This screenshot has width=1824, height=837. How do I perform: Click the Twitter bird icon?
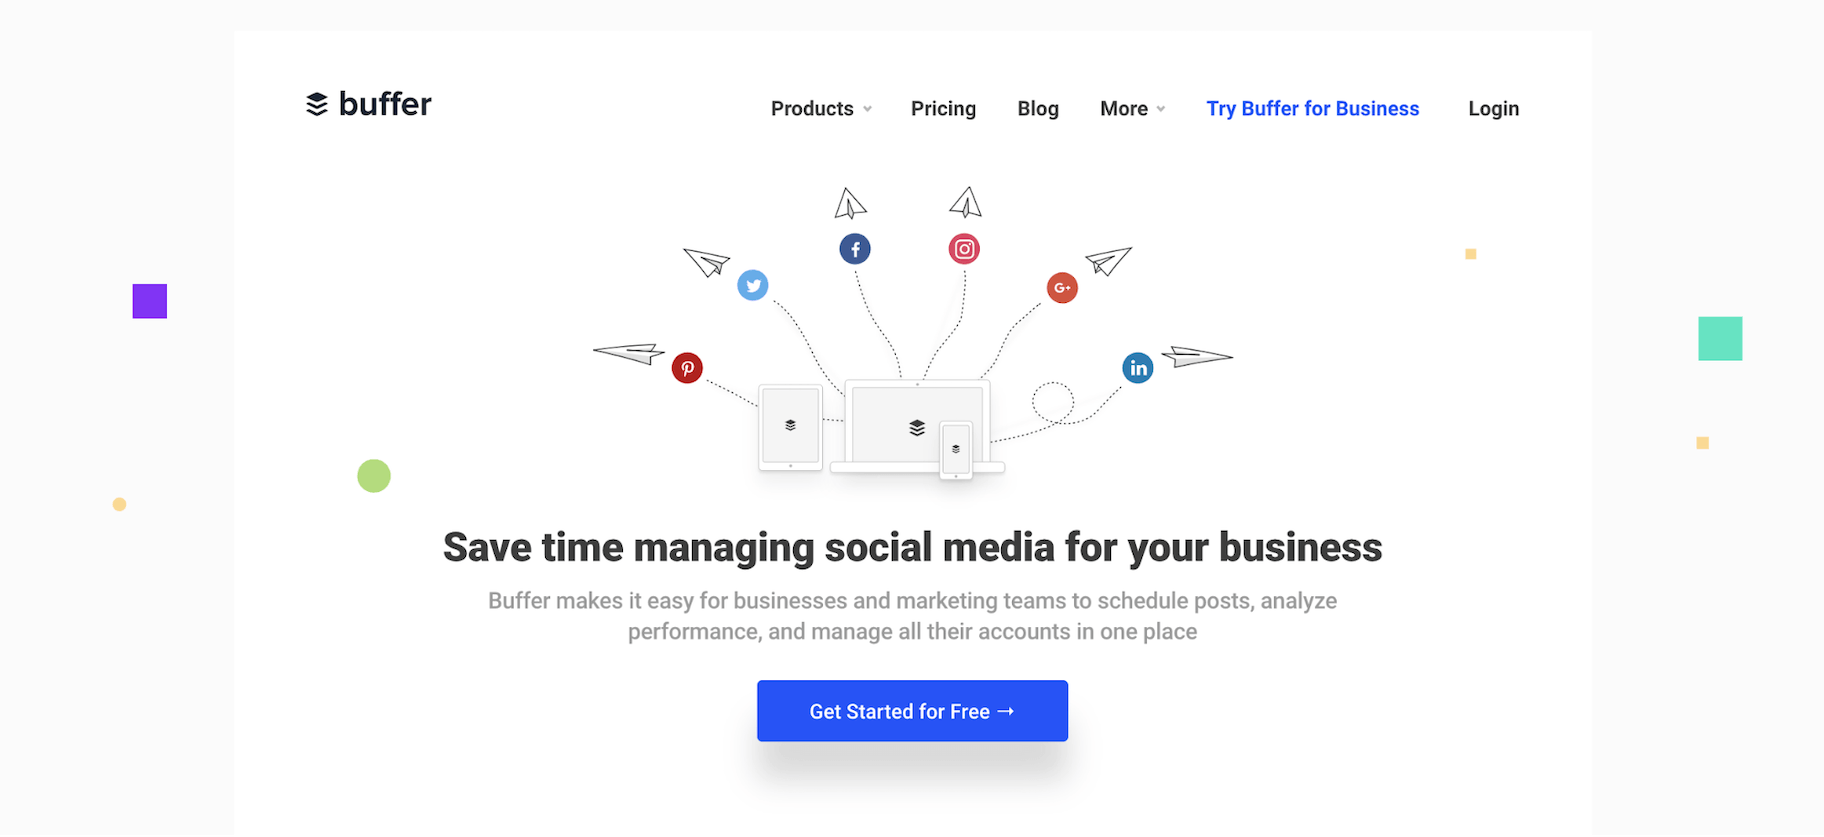point(753,285)
